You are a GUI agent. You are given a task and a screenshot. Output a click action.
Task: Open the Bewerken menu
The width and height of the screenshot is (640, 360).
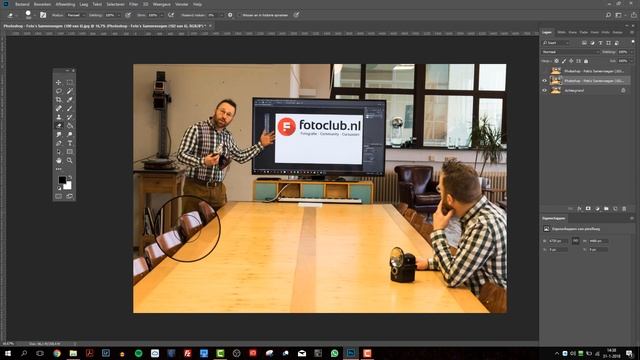point(42,4)
